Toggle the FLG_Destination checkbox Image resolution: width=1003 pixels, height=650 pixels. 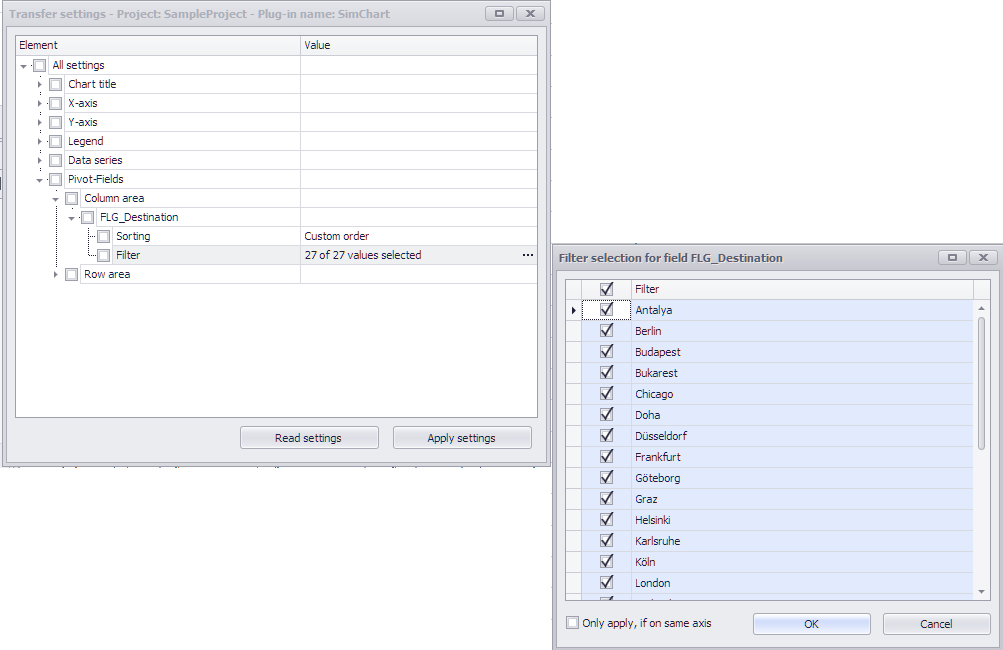pyautogui.click(x=88, y=218)
